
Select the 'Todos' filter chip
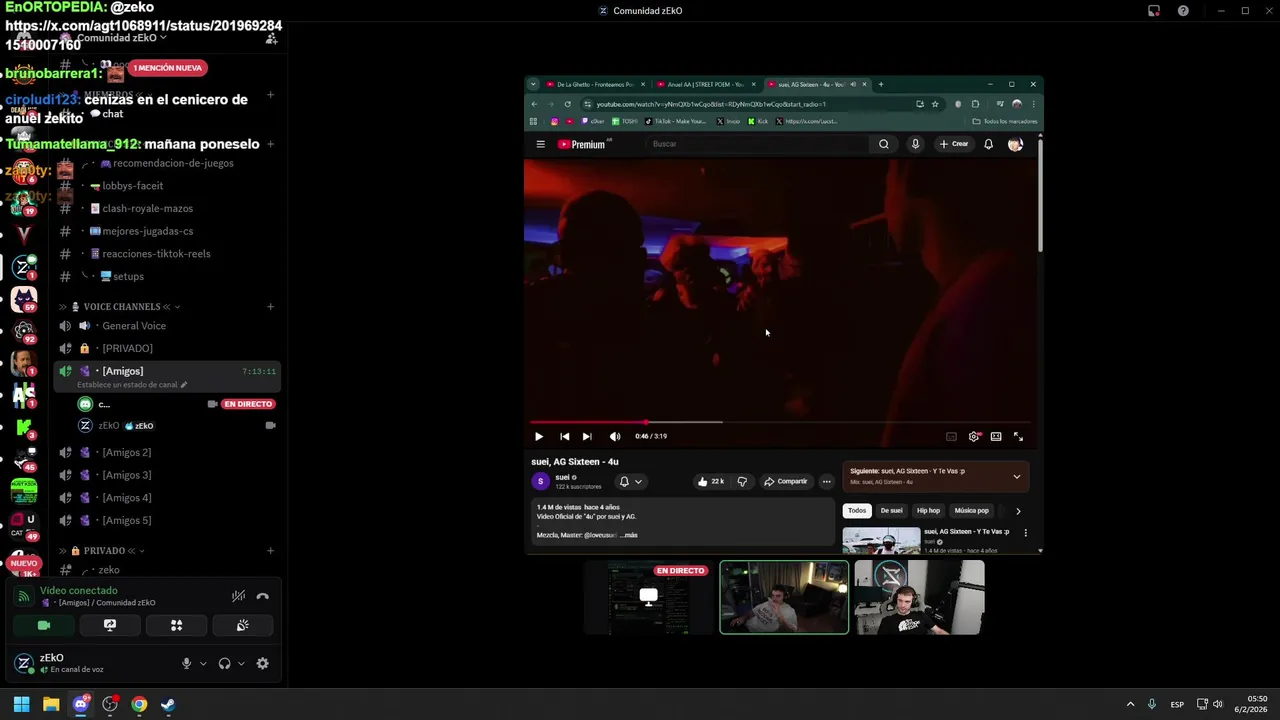(857, 510)
